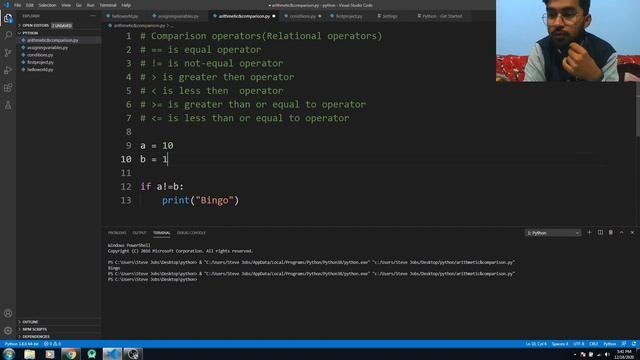
Task: Open firstproject.py in explorer tree
Action: [40, 62]
